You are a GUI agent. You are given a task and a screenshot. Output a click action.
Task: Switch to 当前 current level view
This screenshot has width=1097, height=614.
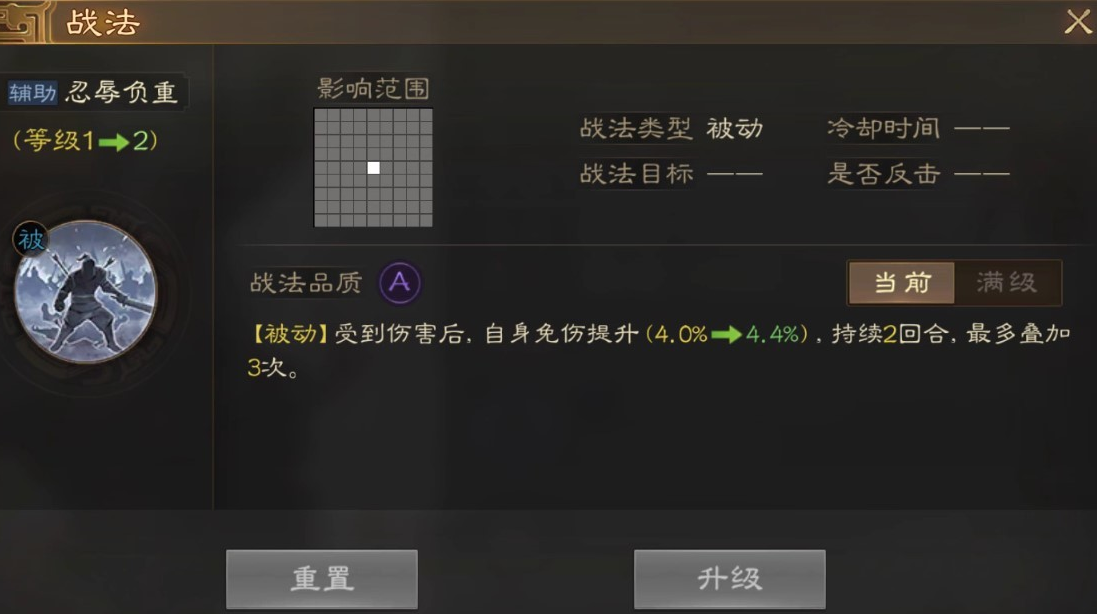click(x=902, y=283)
